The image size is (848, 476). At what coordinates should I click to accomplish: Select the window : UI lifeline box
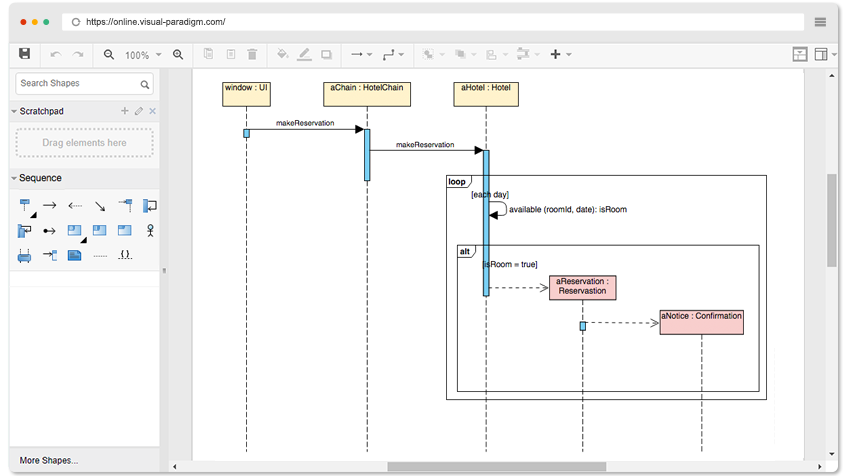[x=247, y=94]
